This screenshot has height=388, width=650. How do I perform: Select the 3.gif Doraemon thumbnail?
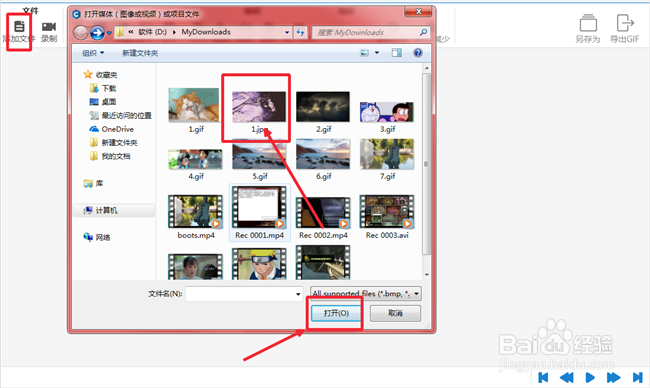click(x=387, y=112)
